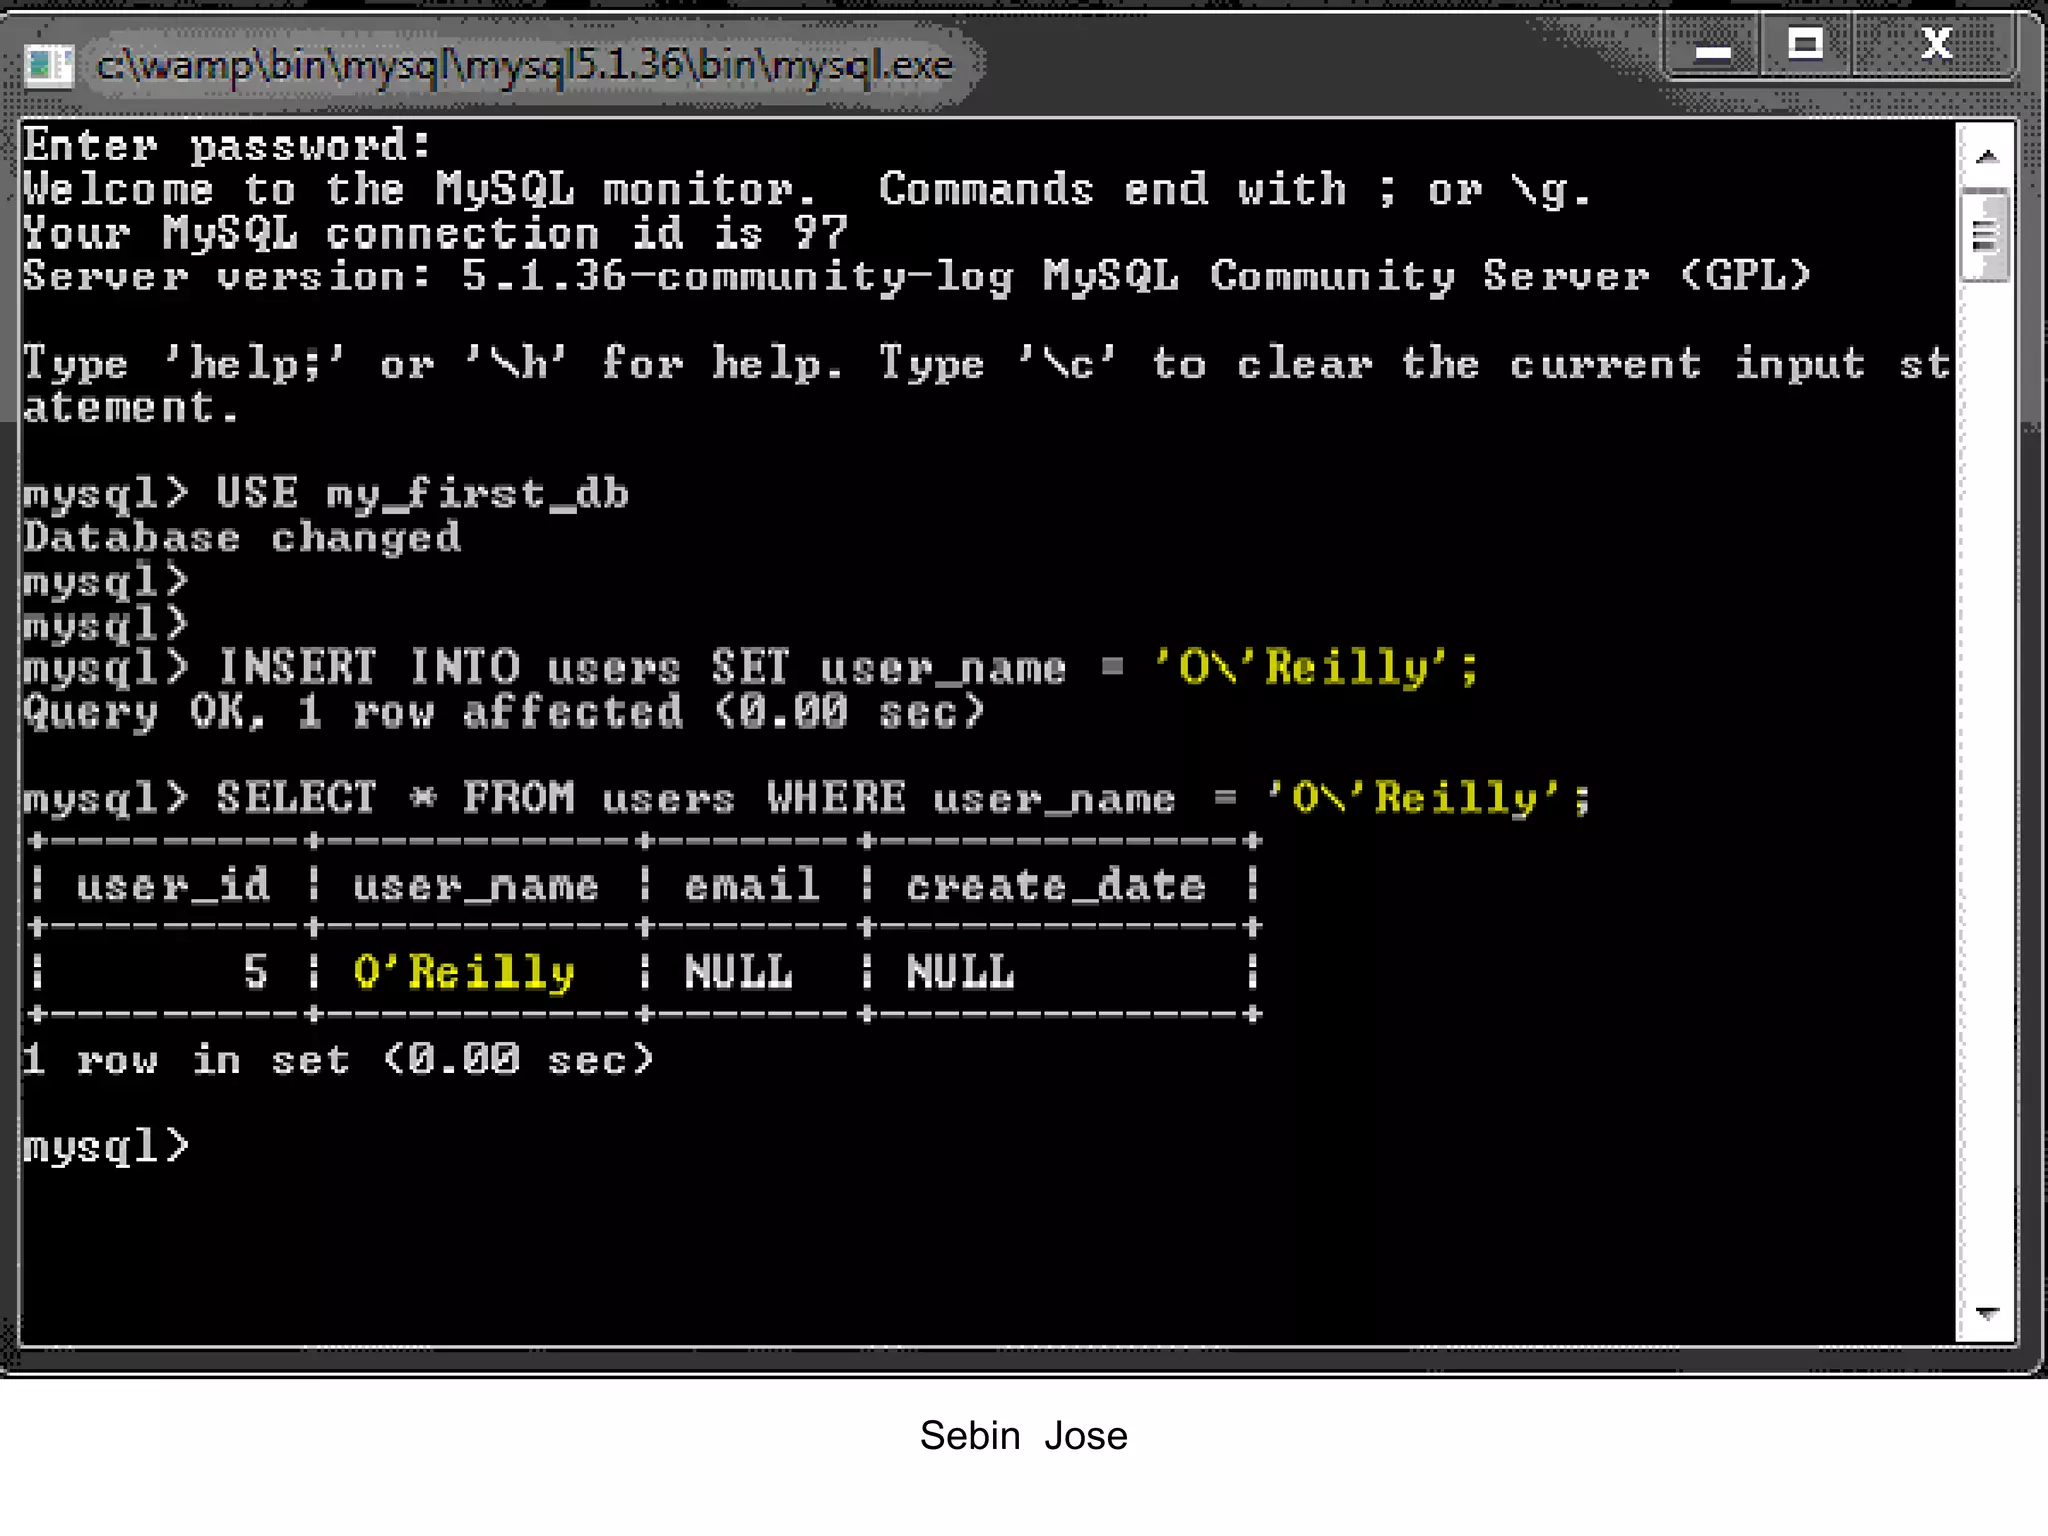Click the create_date column header
The width and height of the screenshot is (2048, 1536).
1056,886
